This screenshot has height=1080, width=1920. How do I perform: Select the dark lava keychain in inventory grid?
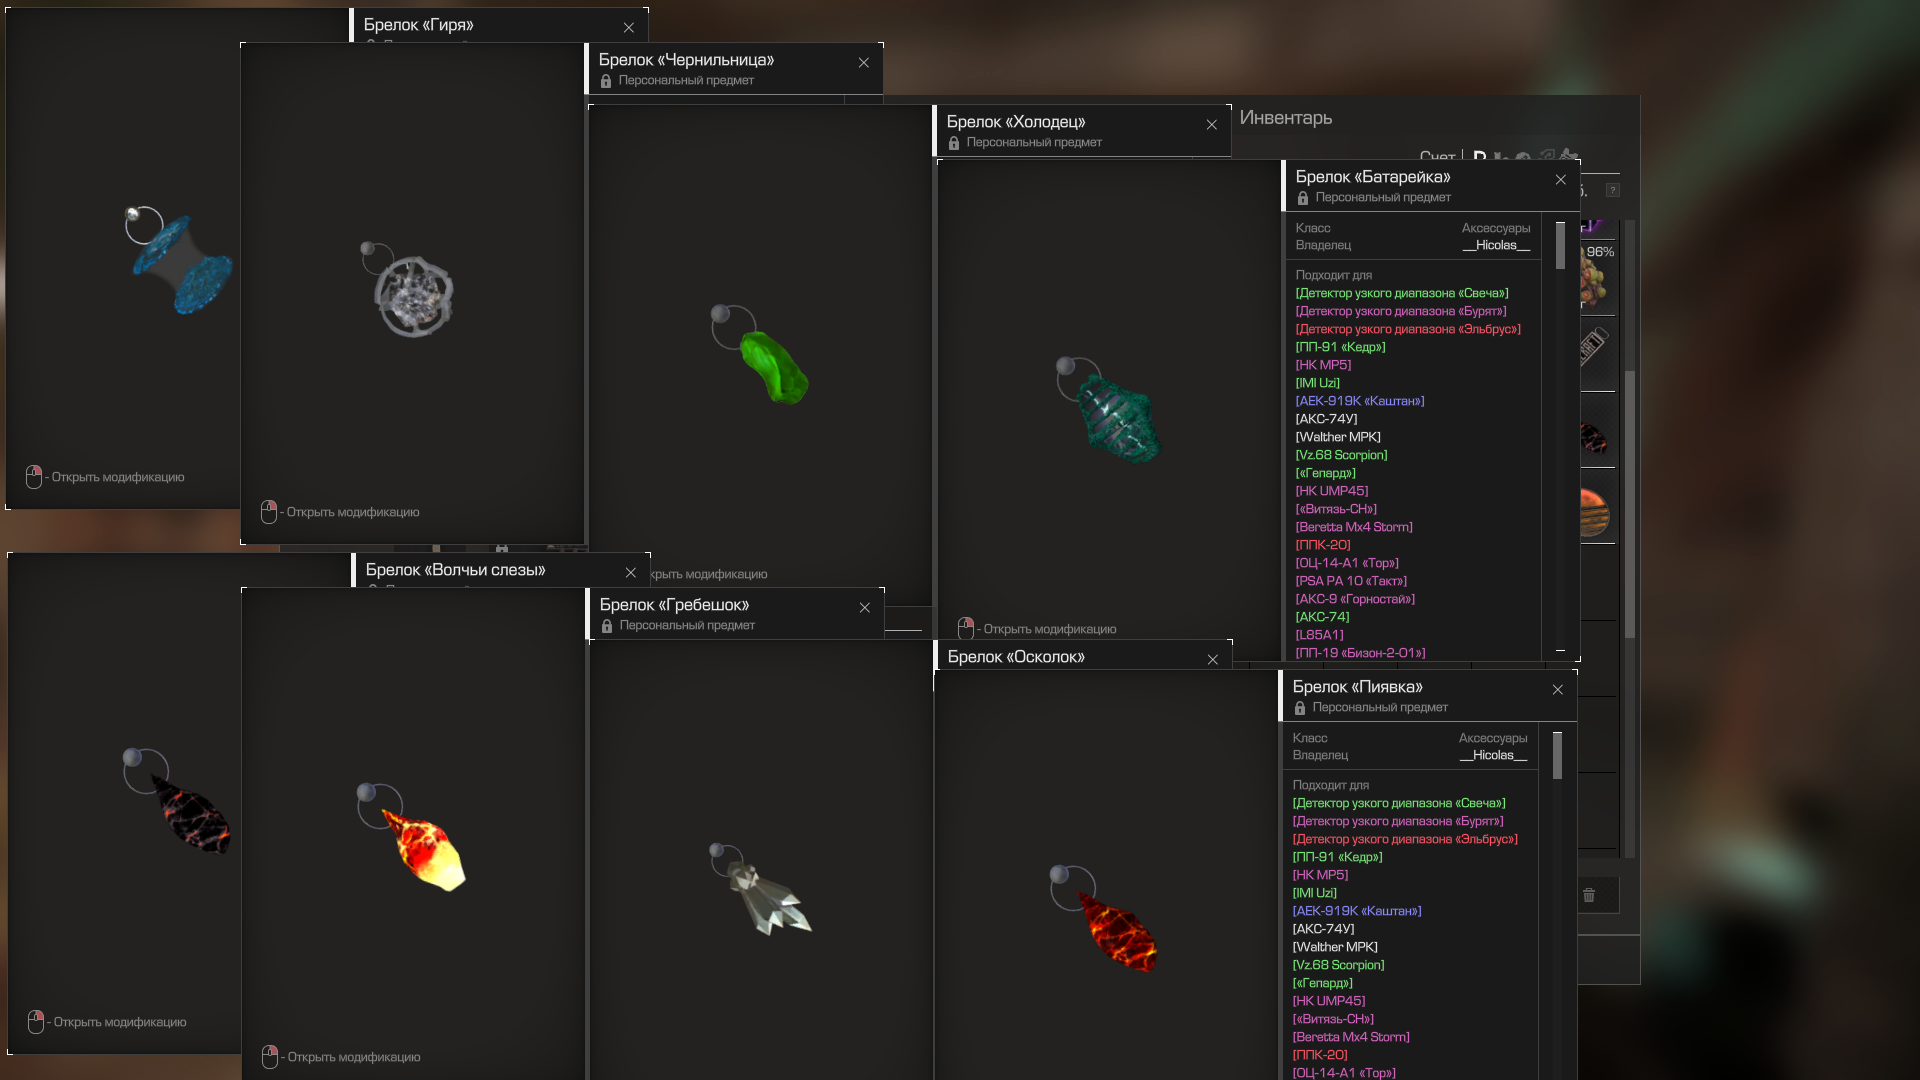point(1597,431)
